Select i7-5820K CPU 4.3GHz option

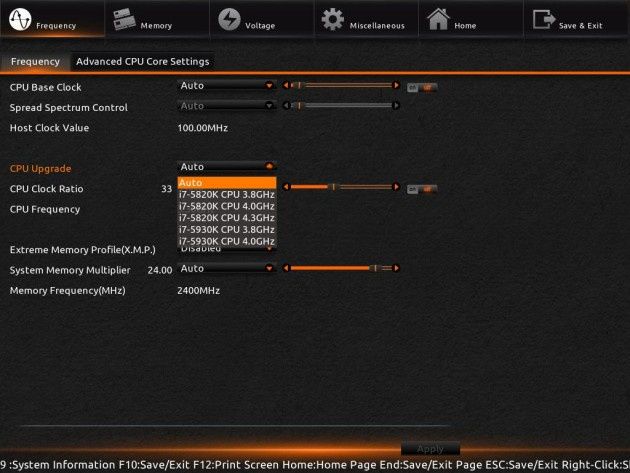[227, 218]
